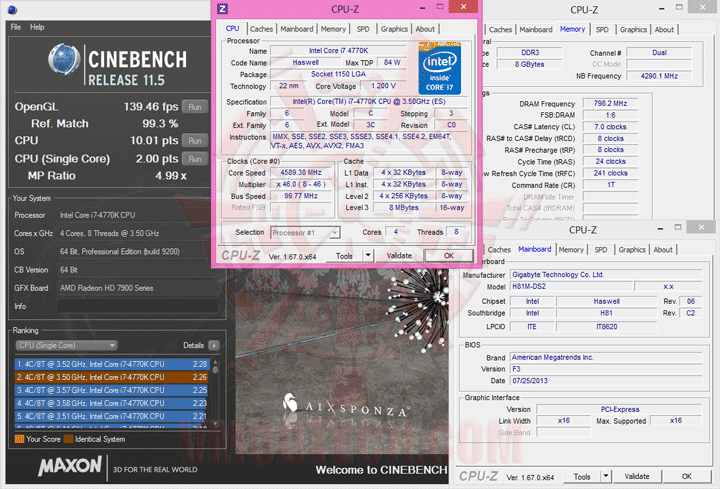Select the CPU tab in front CPU-Z

click(x=232, y=28)
